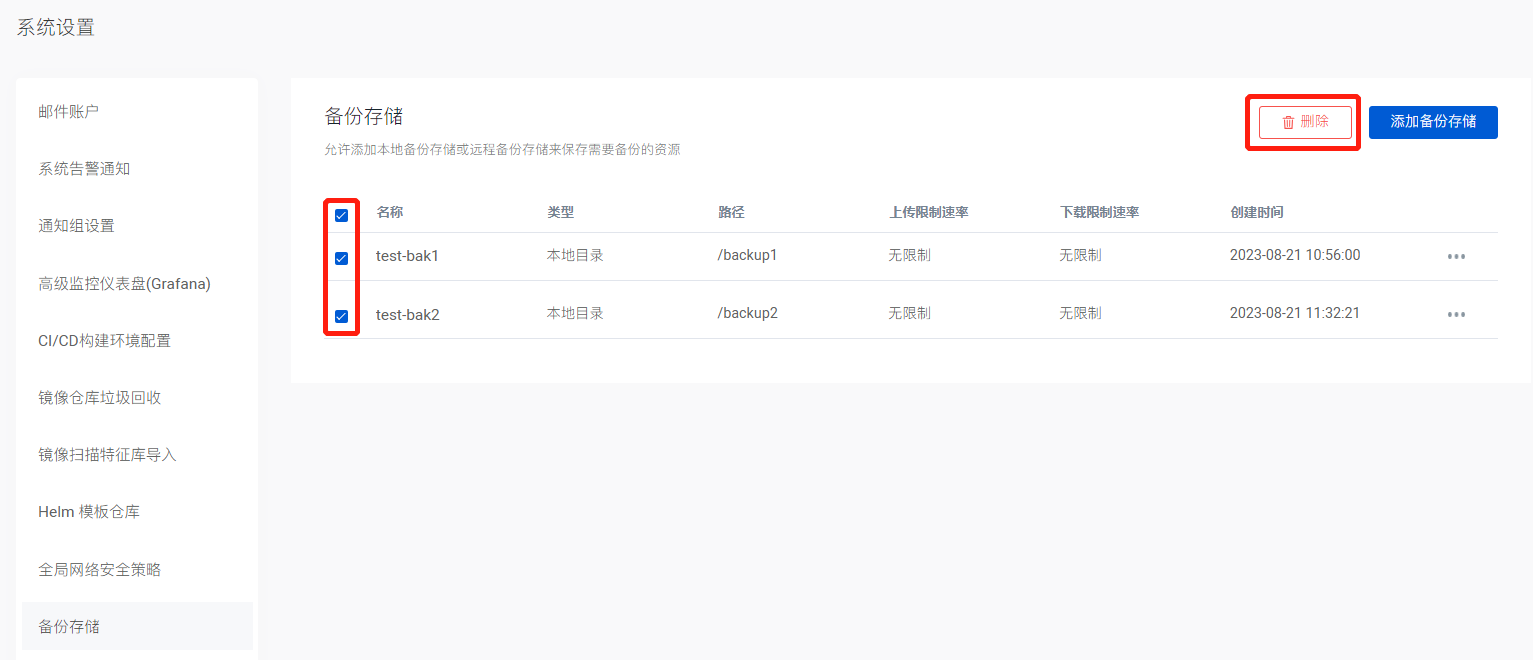This screenshot has width=1533, height=660.
Task: Click the 创建时间 column header
Action: pos(1256,212)
